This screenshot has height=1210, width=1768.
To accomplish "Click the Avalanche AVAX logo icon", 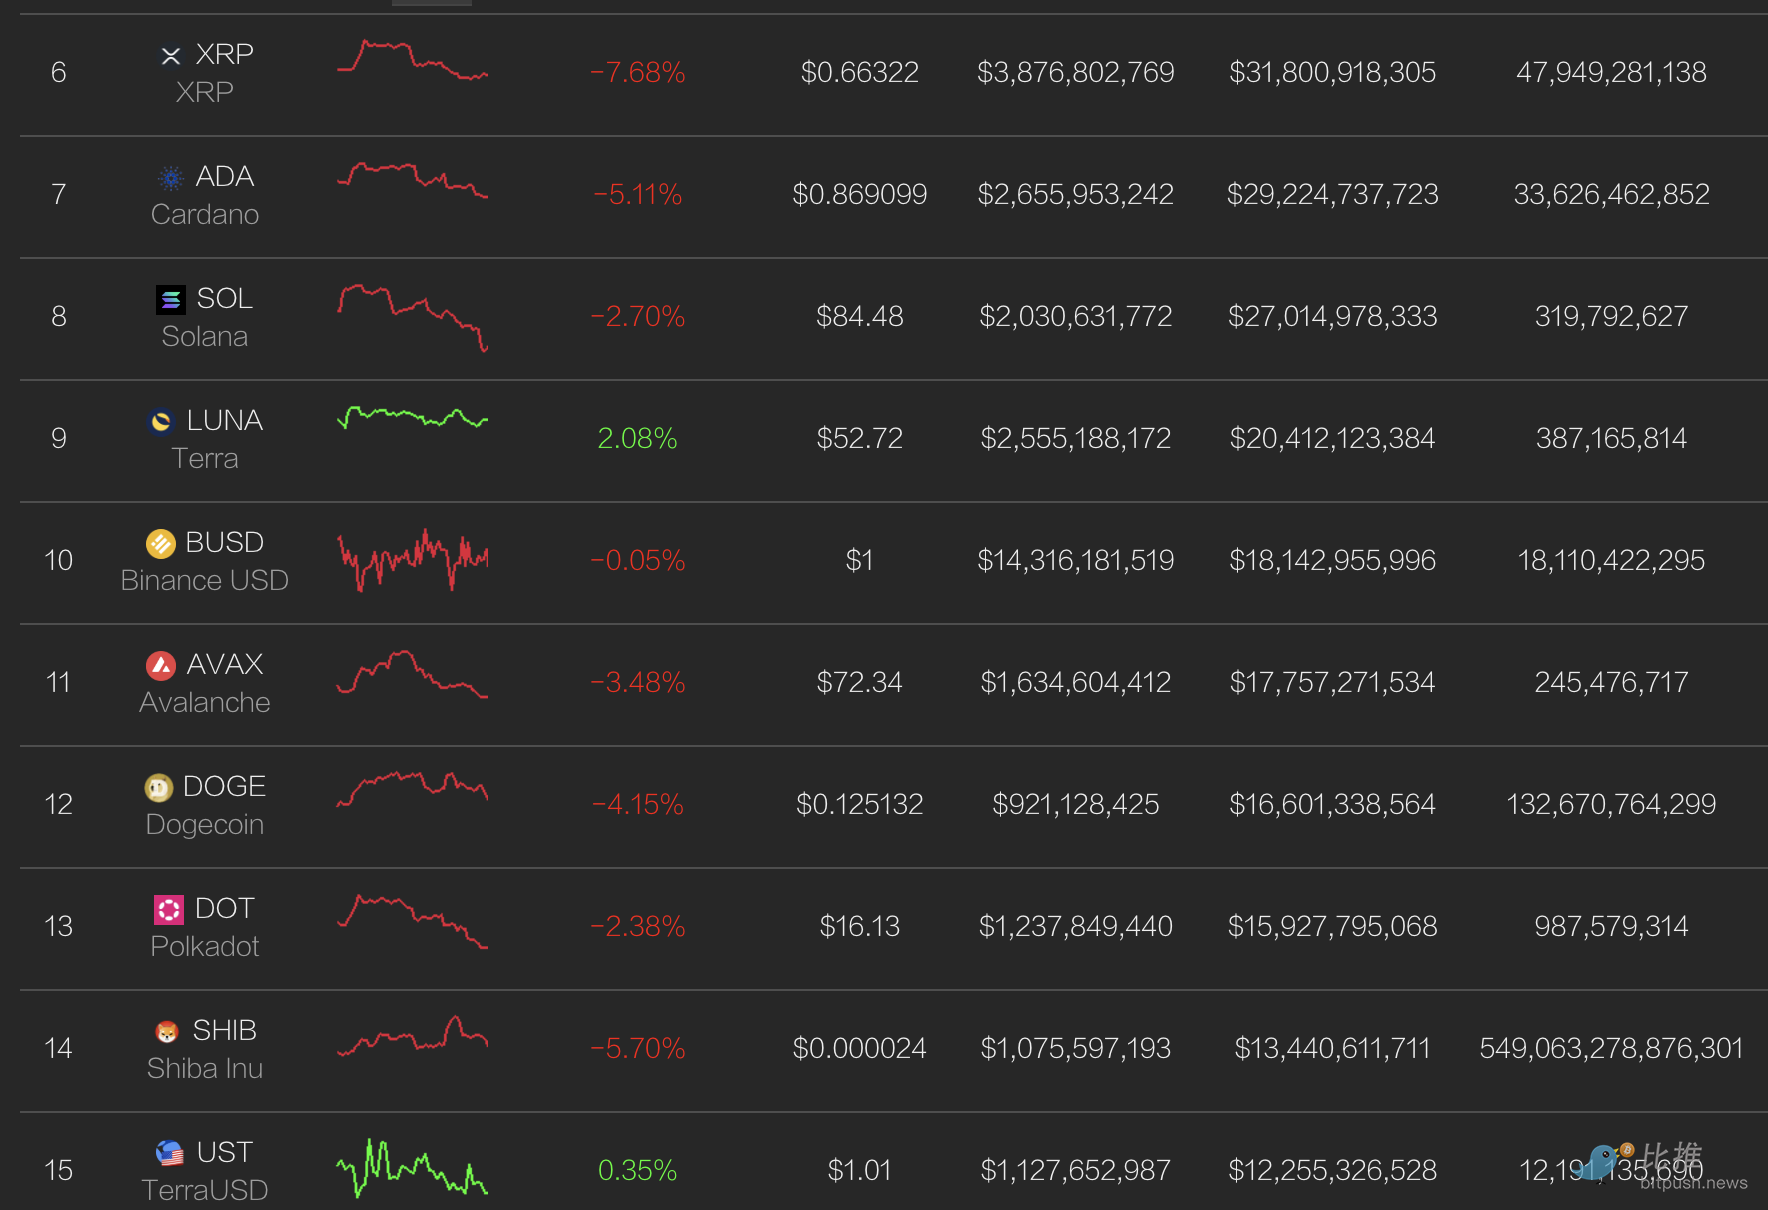I will pos(161,666).
